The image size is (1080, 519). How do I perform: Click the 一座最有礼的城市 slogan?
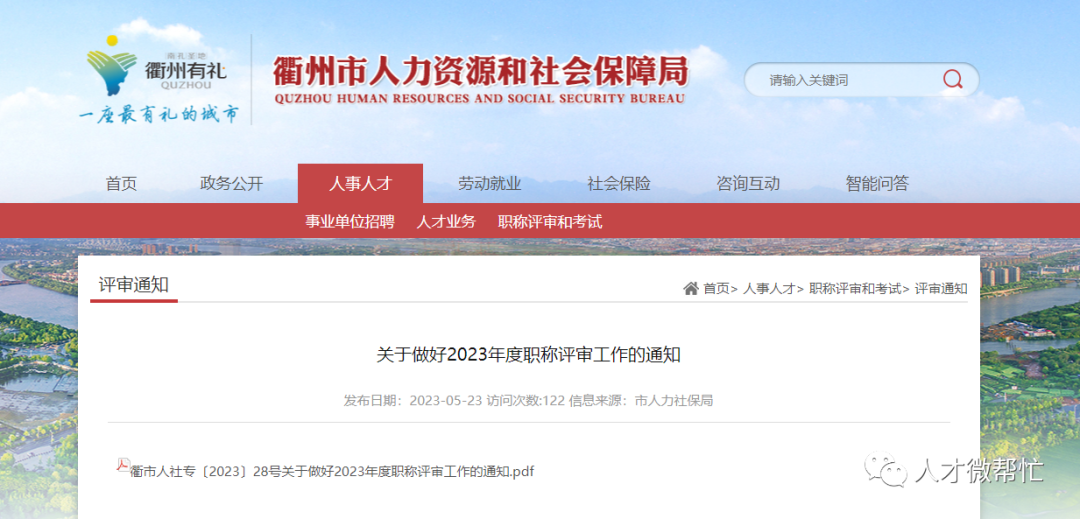(x=158, y=114)
